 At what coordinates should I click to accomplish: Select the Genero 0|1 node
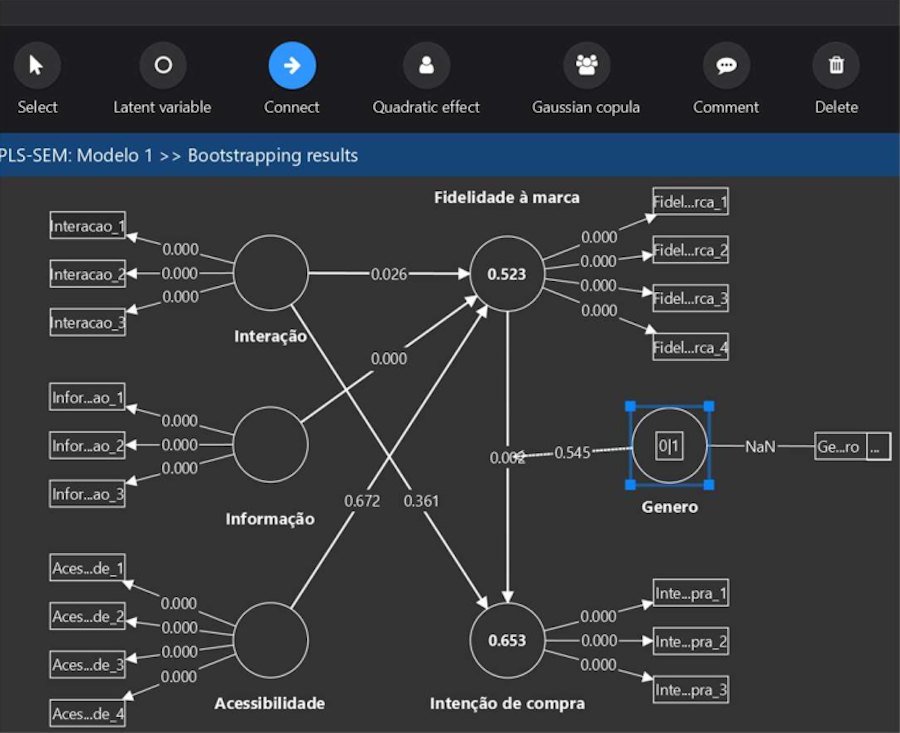[x=669, y=446]
